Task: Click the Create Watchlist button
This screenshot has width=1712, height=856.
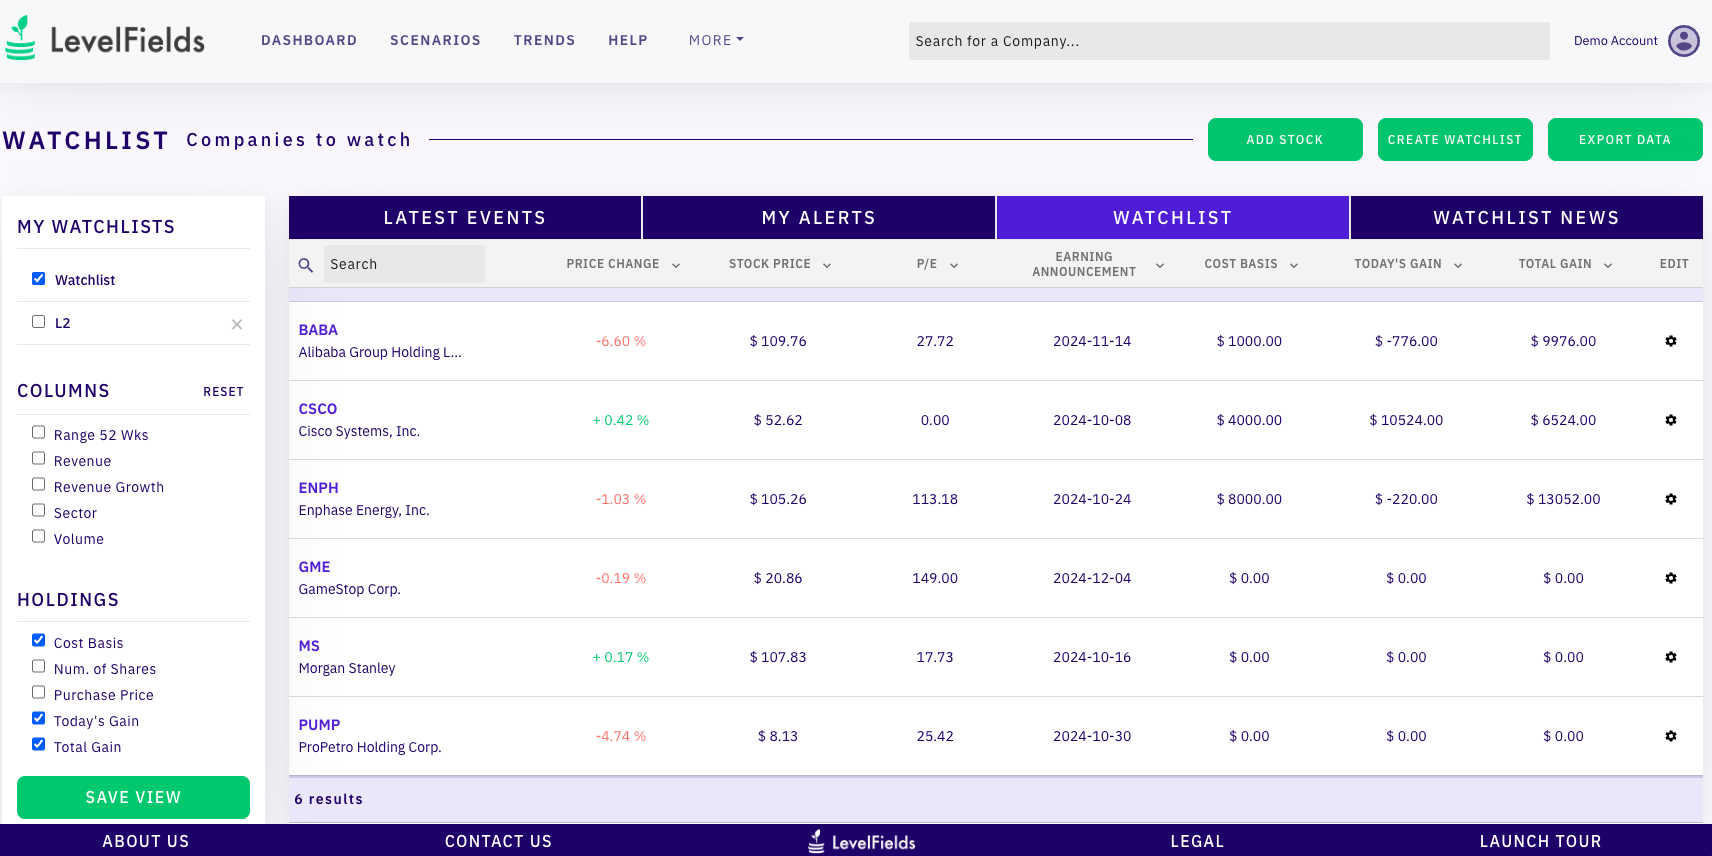Action: (1455, 140)
